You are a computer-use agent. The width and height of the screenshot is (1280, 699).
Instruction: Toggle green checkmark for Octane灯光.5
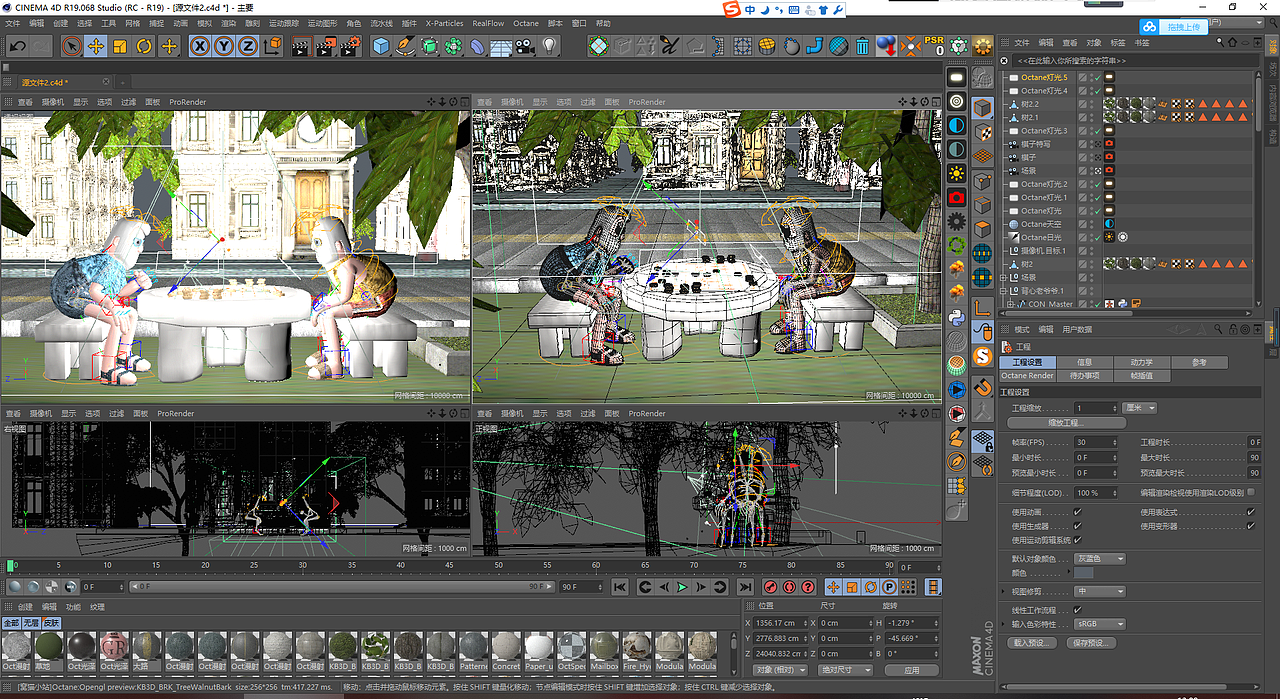pos(1097,77)
